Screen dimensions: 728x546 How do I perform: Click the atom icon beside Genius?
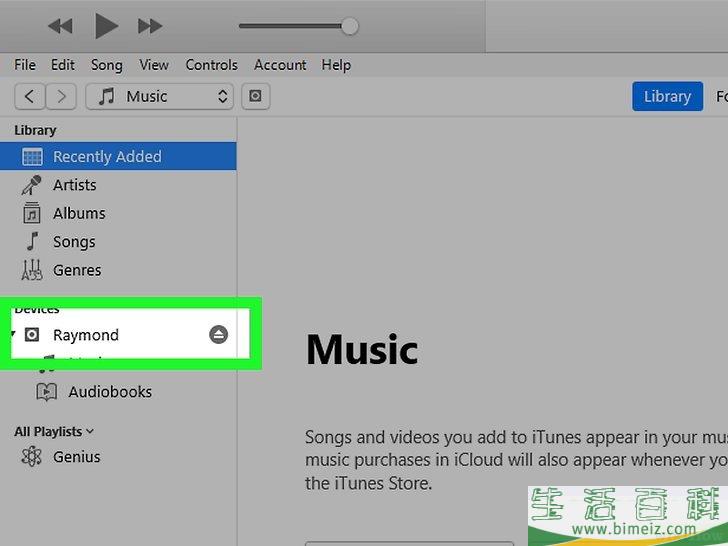32,457
